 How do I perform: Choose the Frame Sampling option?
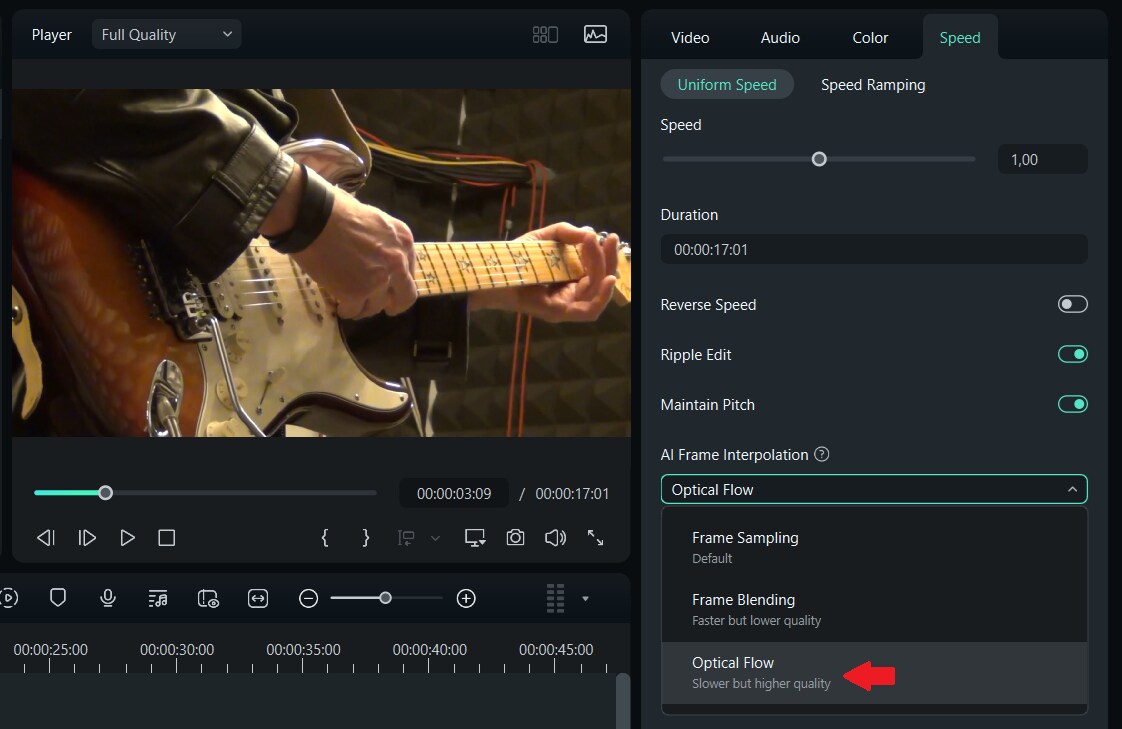(x=874, y=547)
